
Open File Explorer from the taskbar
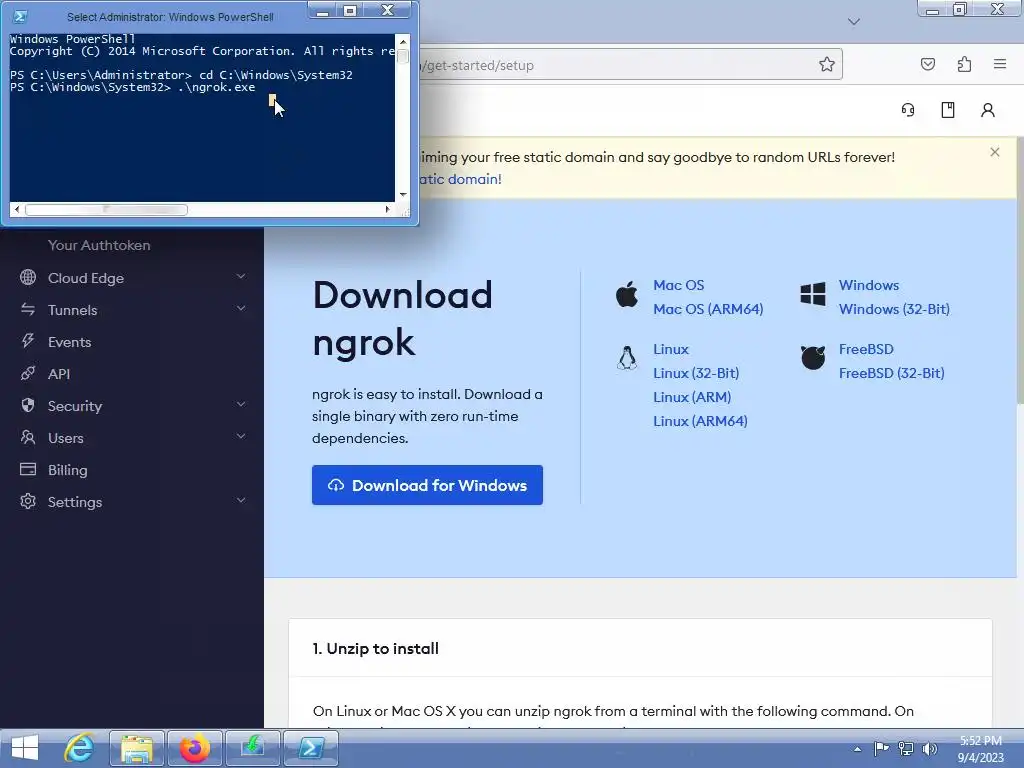136,748
